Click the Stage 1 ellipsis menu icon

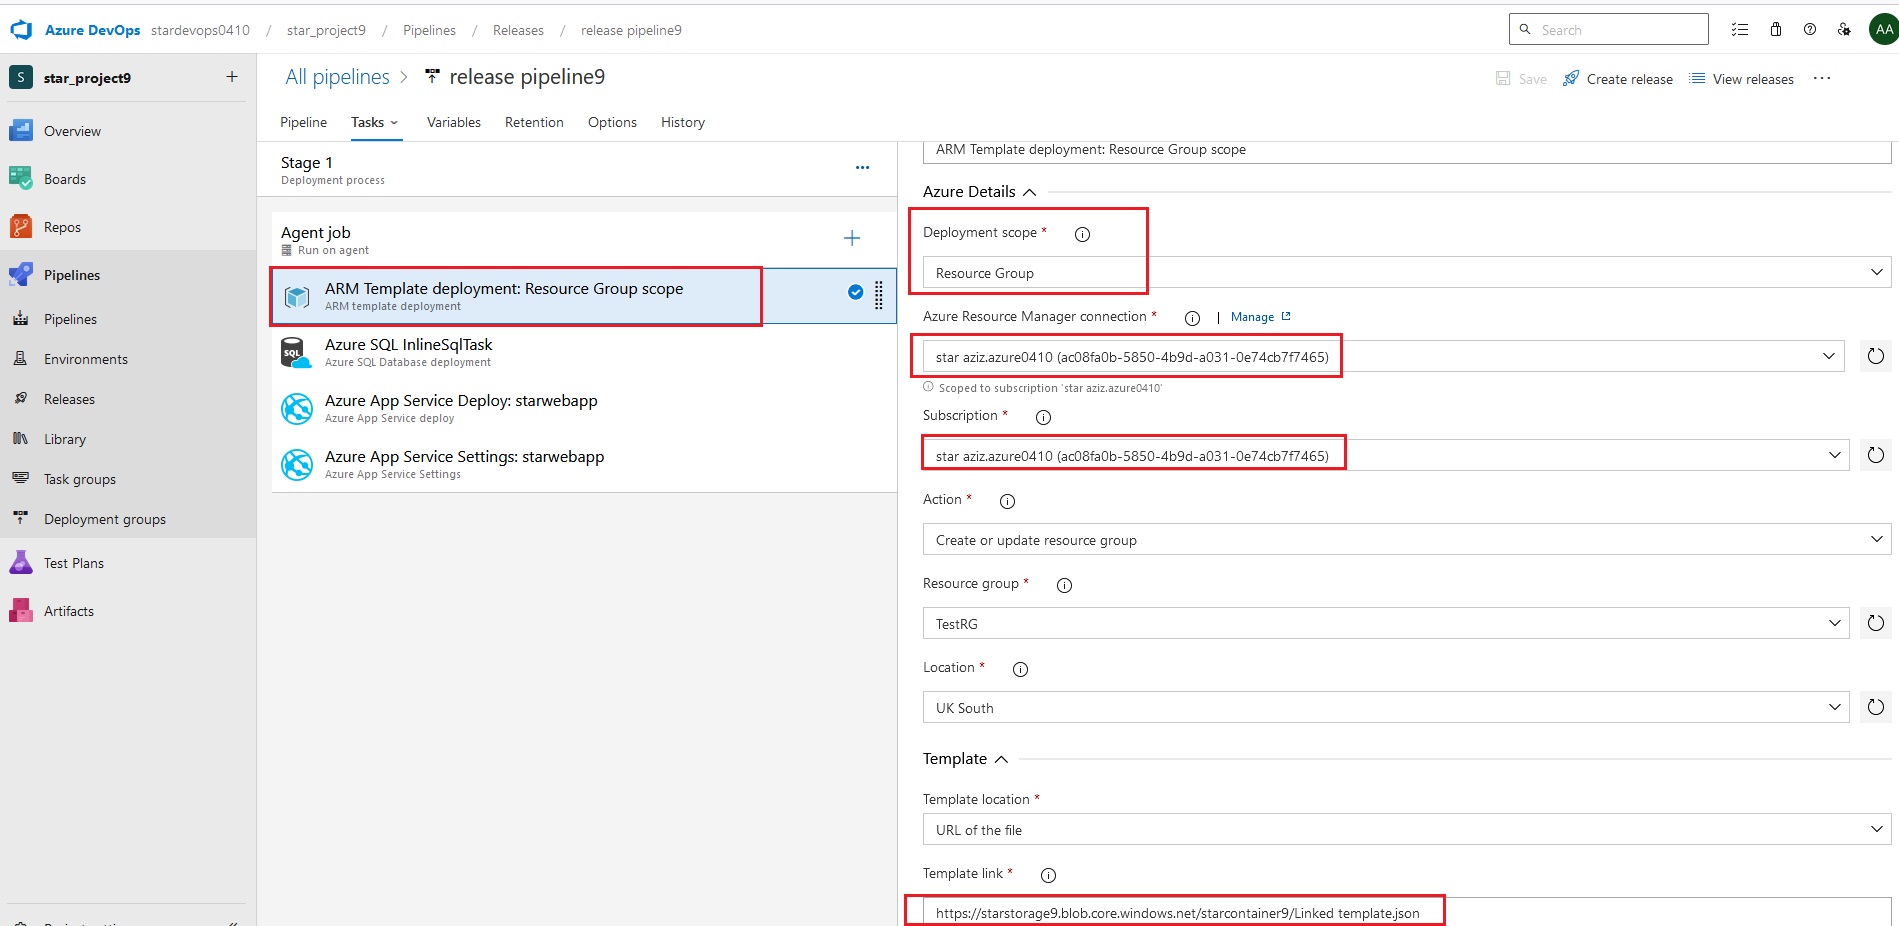862,168
